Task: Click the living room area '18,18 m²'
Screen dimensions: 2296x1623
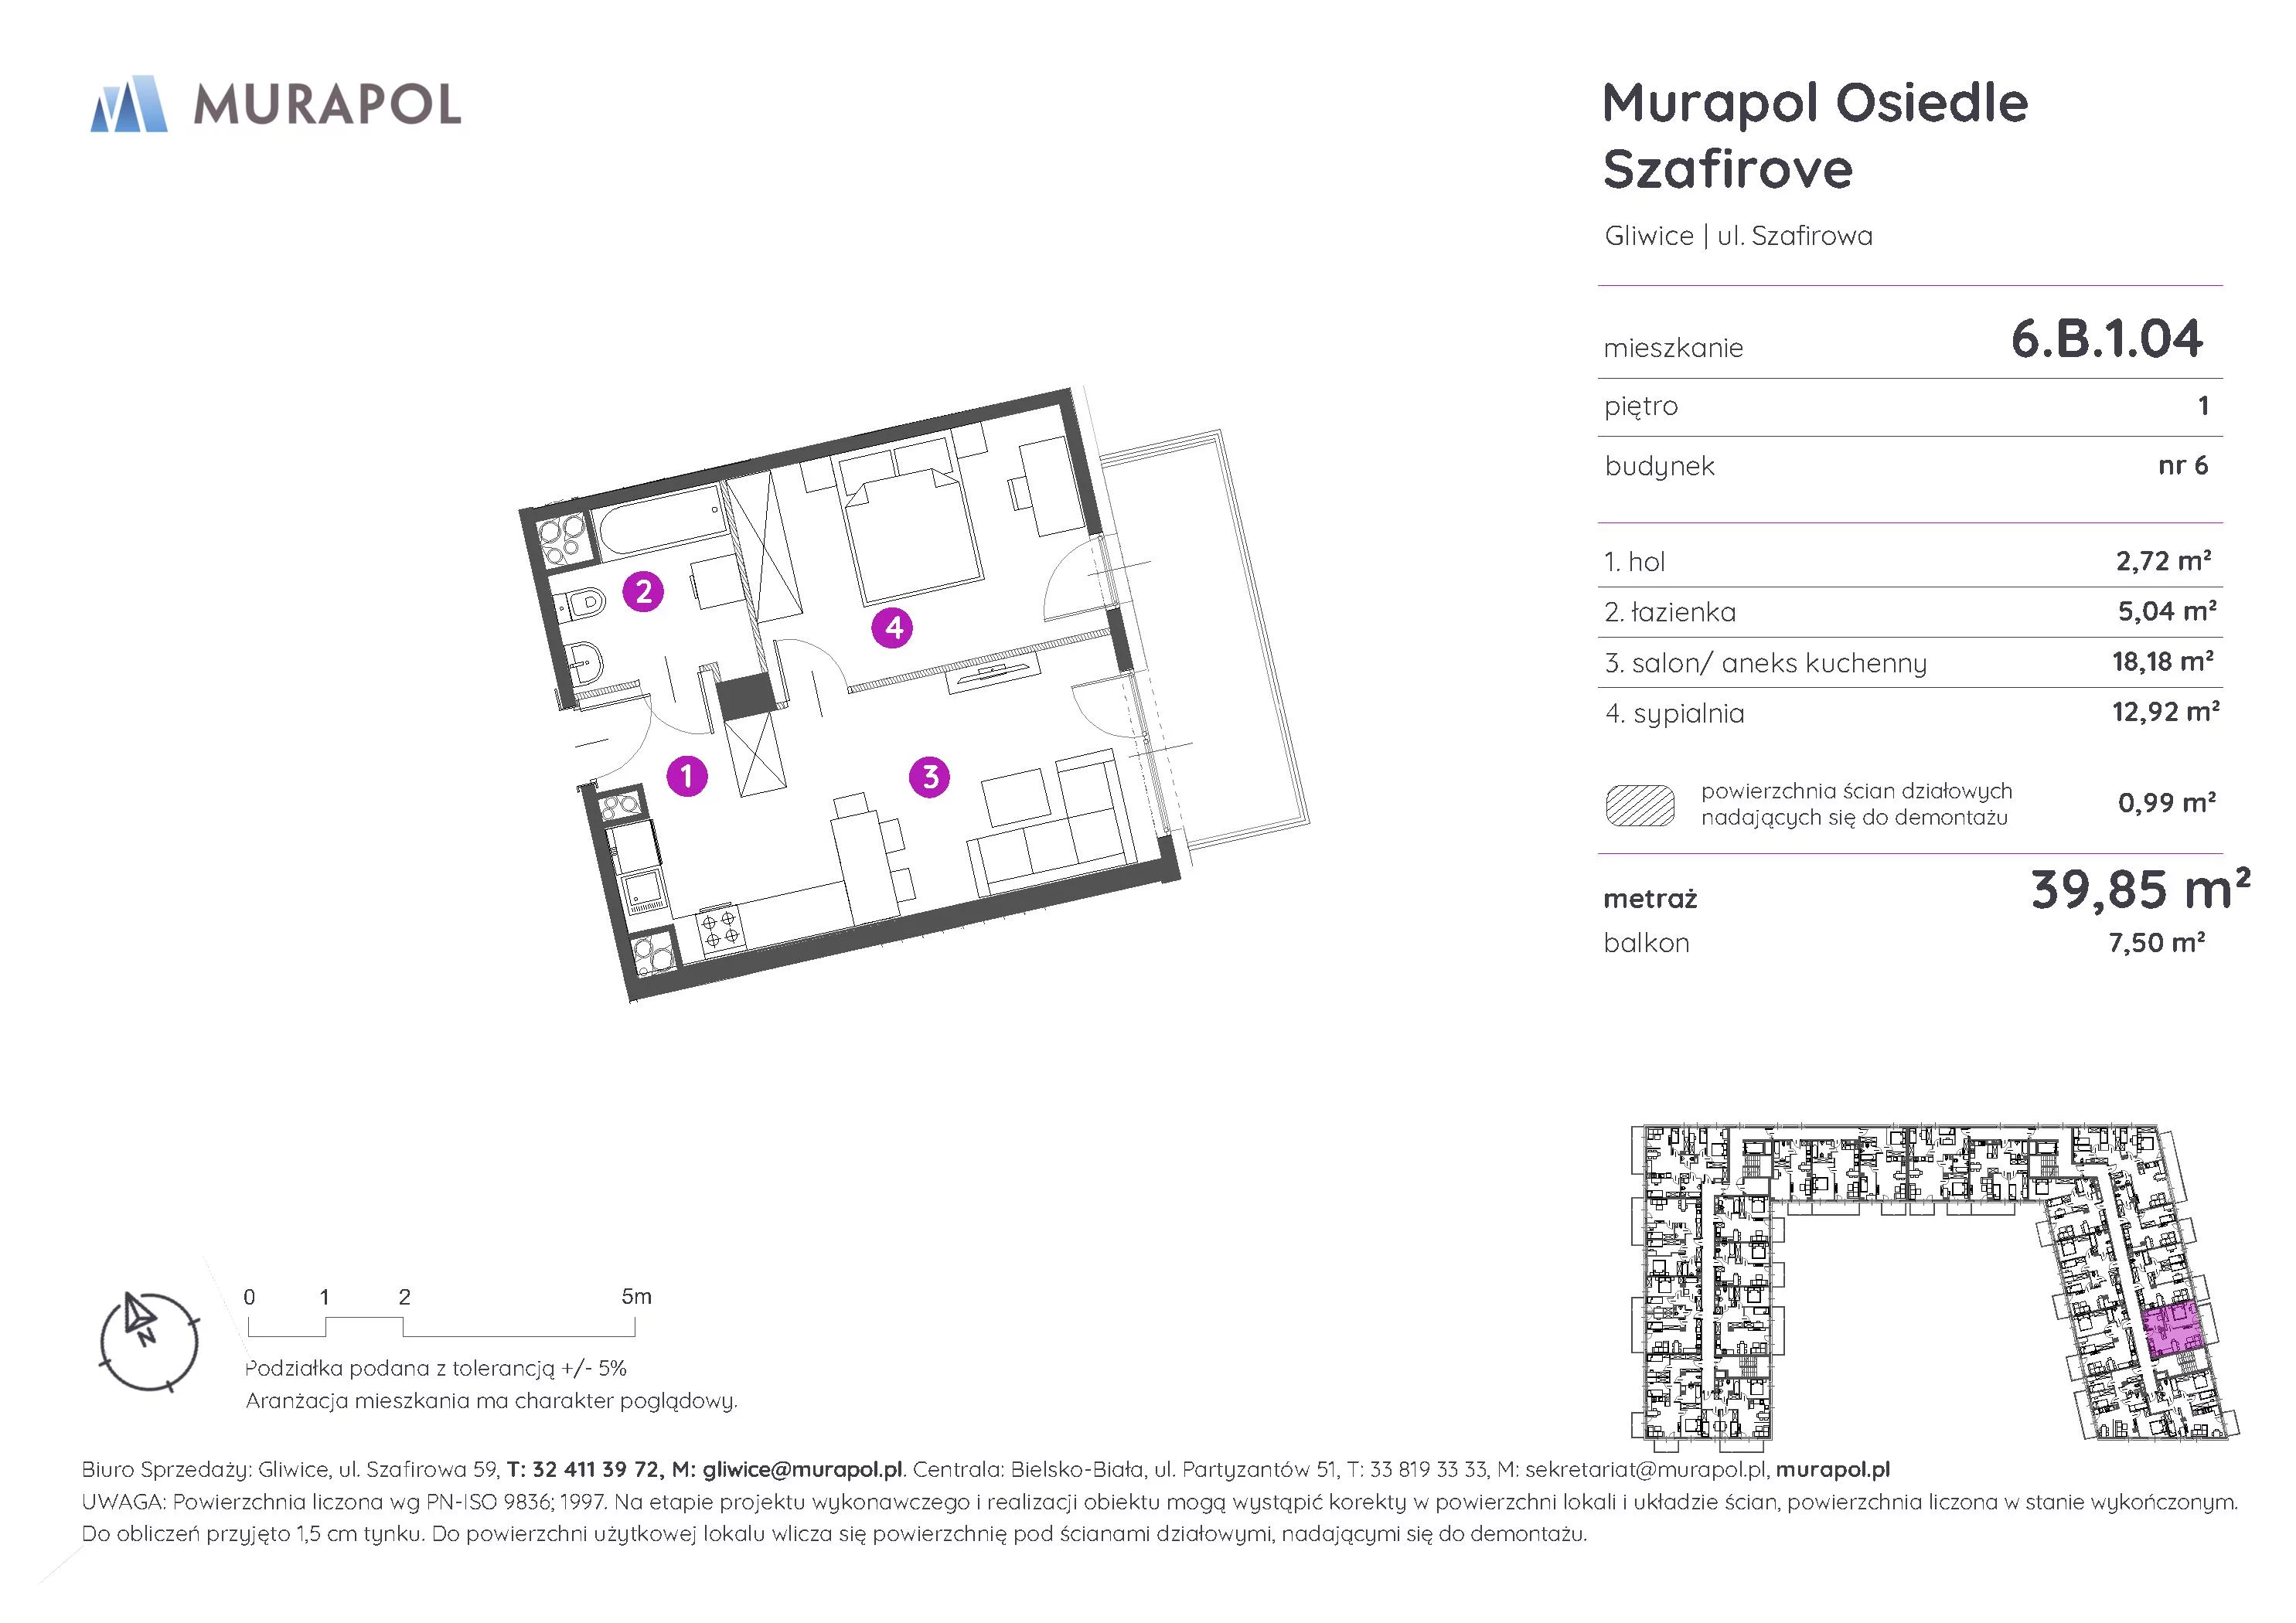Action: (x=2162, y=661)
